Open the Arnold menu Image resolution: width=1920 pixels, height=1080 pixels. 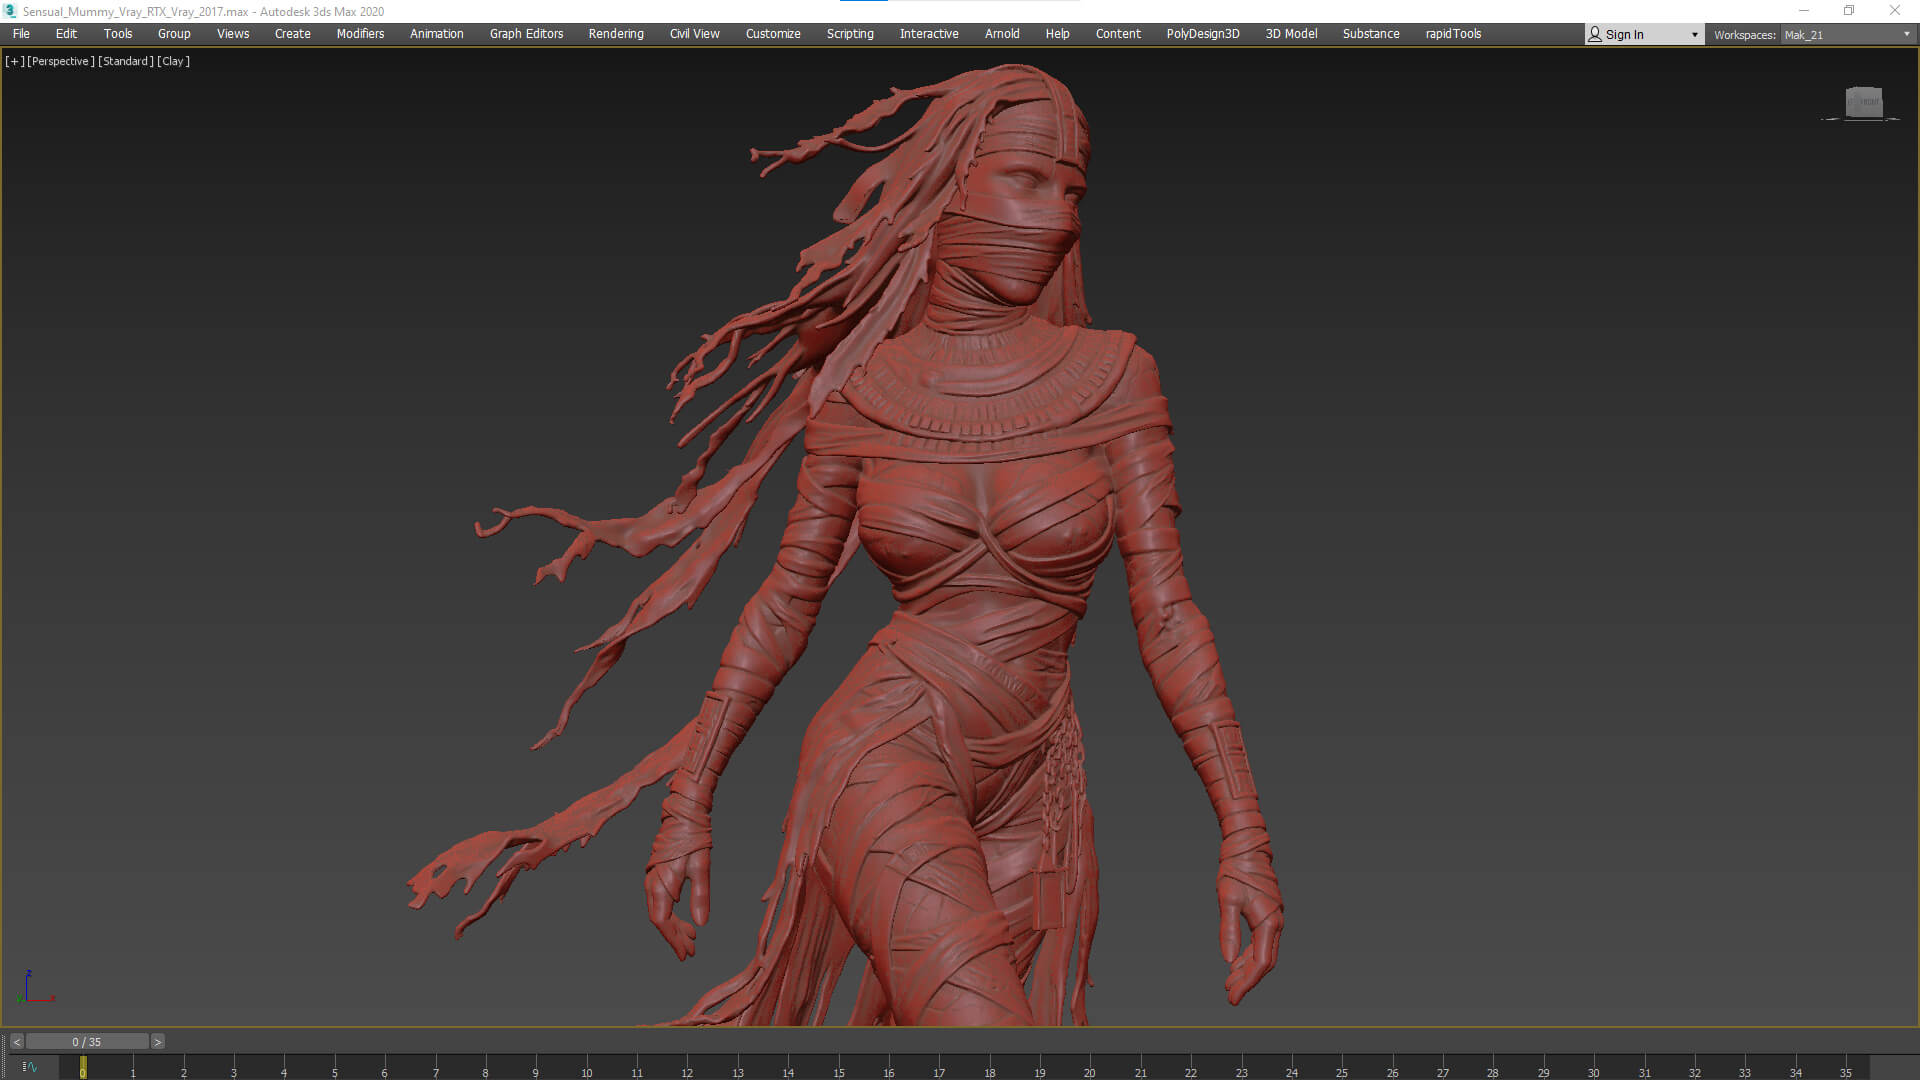[1002, 34]
